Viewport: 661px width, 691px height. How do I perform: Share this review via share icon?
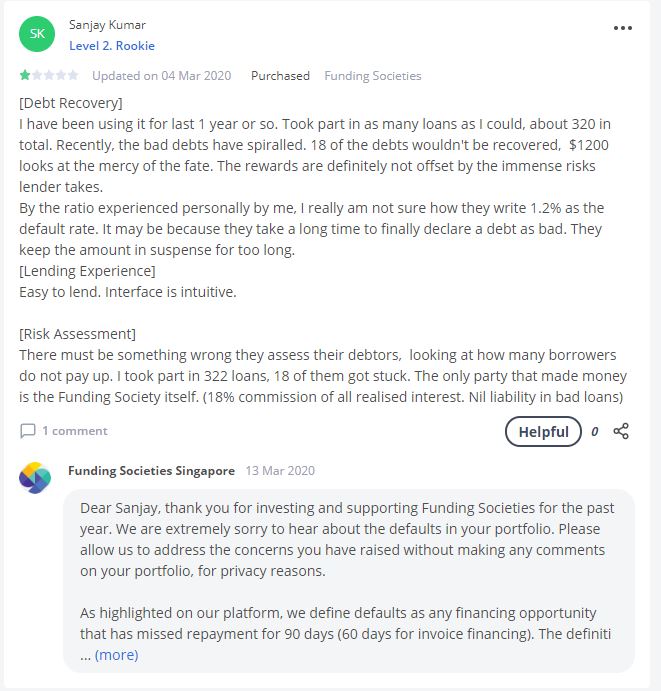(621, 431)
